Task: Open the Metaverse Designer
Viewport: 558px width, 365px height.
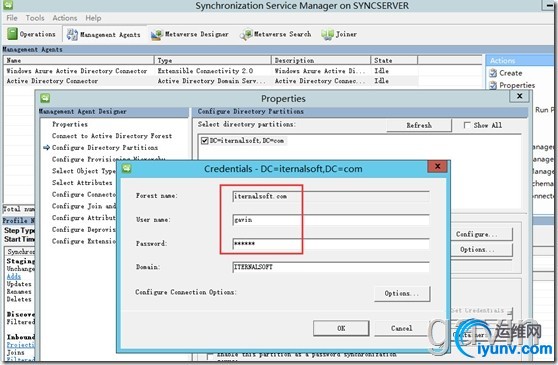Action: (190, 35)
